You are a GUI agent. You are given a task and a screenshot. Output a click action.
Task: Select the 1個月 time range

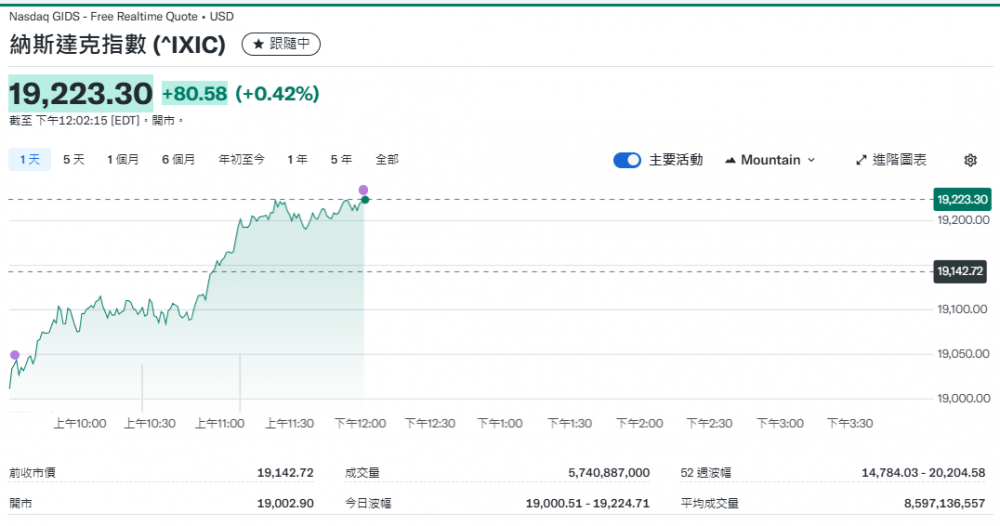[123, 159]
